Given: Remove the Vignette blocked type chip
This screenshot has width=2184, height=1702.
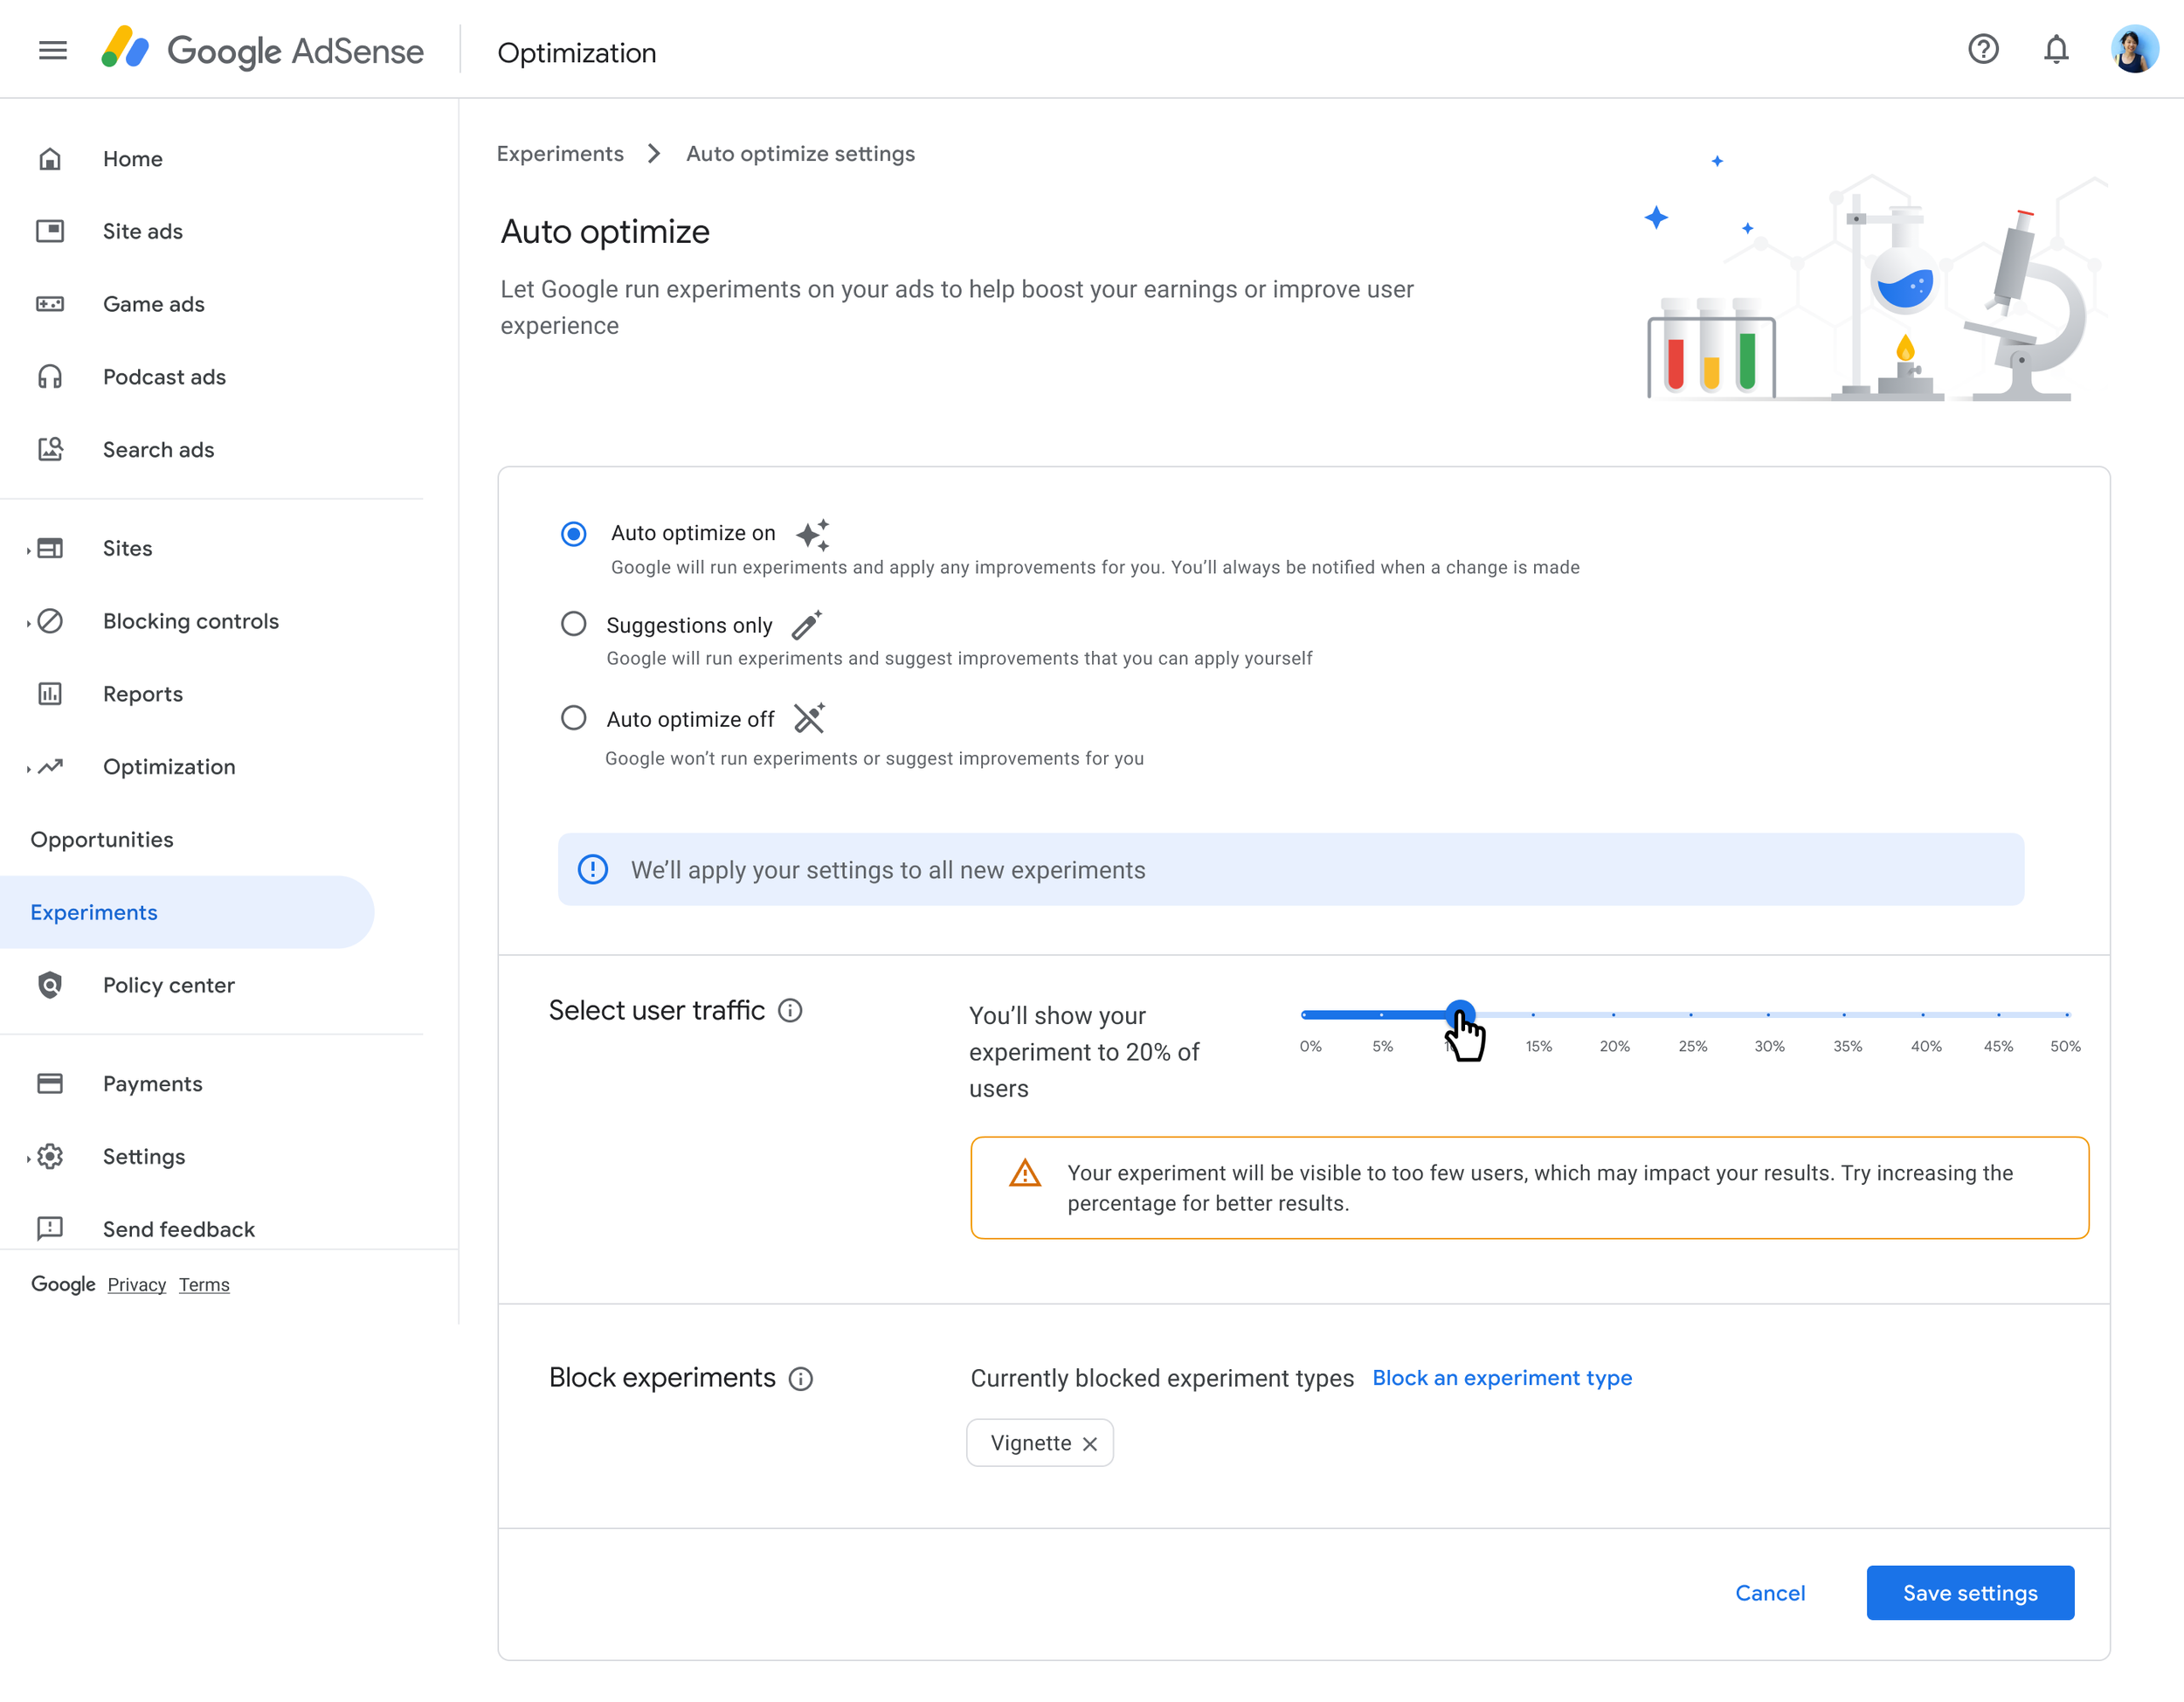Looking at the screenshot, I should coord(1090,1444).
